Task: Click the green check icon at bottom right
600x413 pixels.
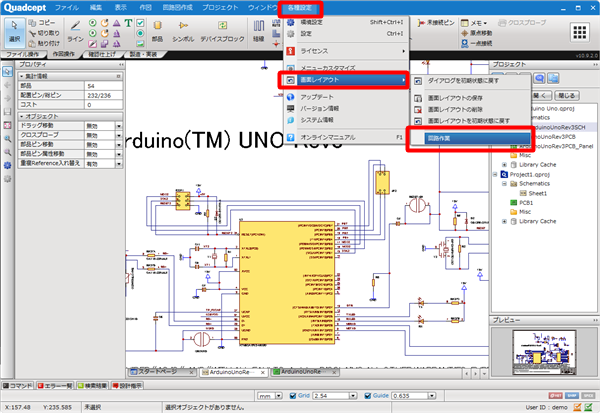Action: click(589, 407)
